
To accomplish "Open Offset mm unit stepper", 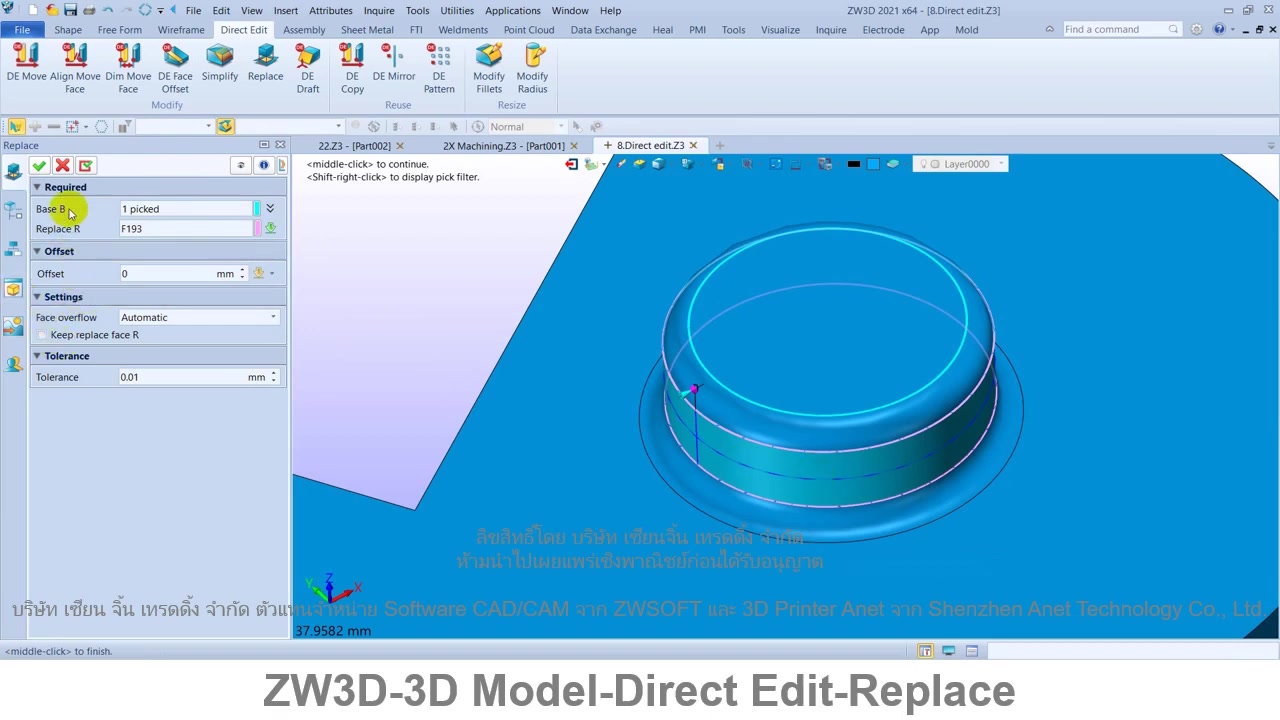I will 241,273.
